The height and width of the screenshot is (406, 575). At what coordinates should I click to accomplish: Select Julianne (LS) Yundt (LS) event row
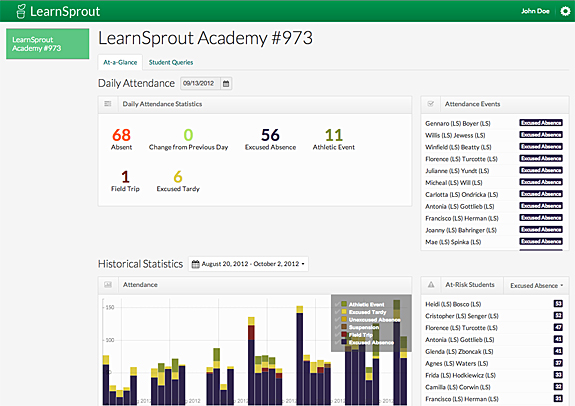coord(457,171)
